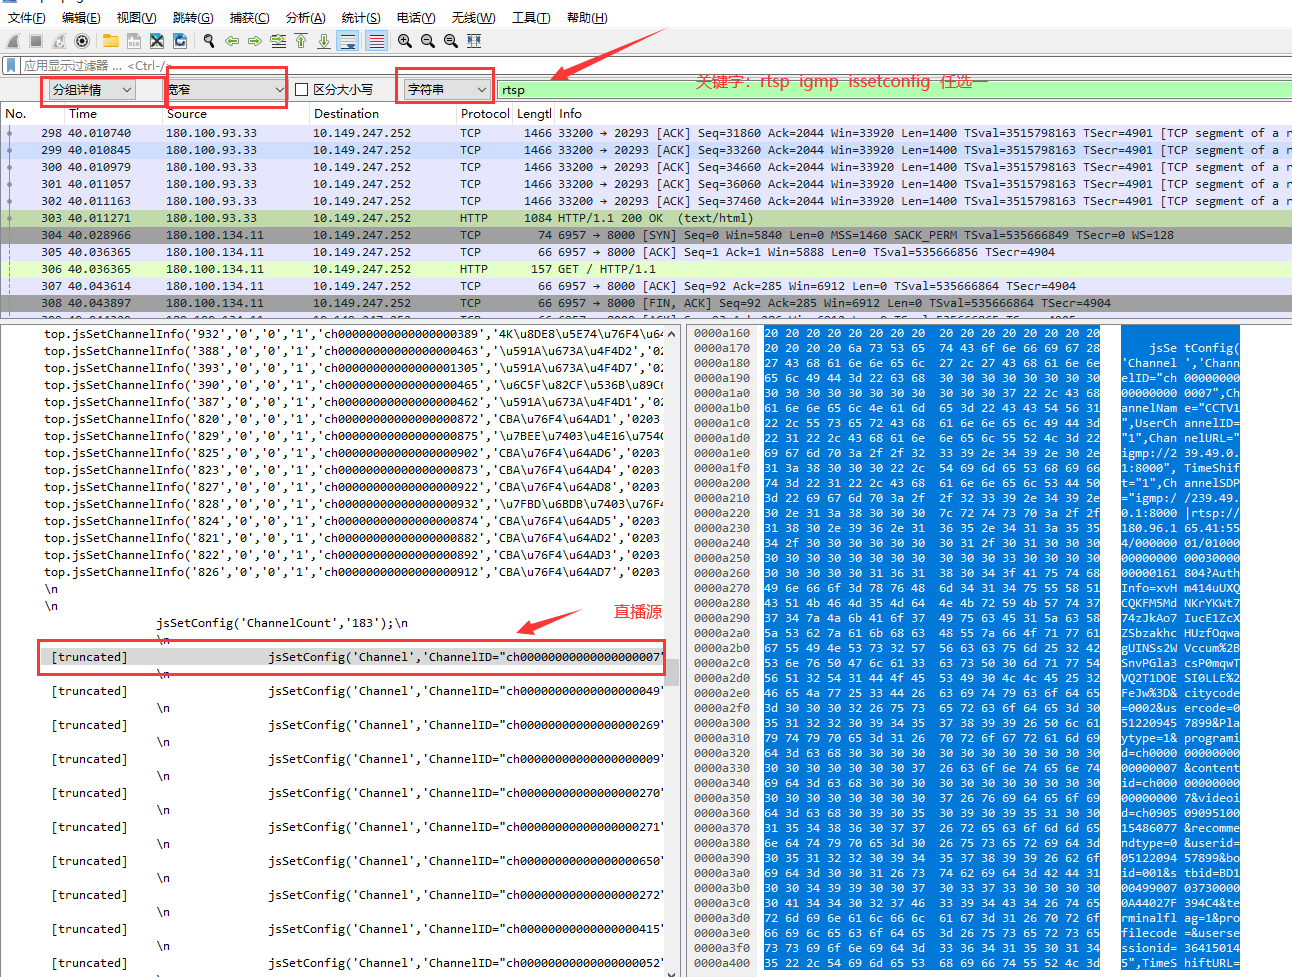
Task: Open the 帮助(H) menu
Action: 587,17
